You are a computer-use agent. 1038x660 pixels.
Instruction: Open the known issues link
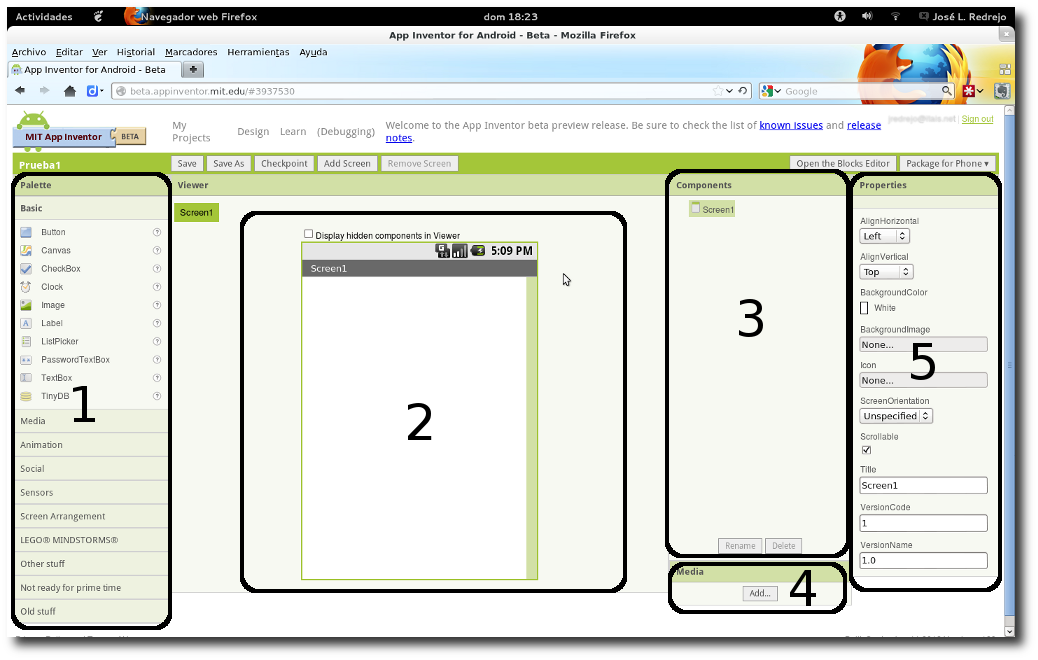click(791, 125)
